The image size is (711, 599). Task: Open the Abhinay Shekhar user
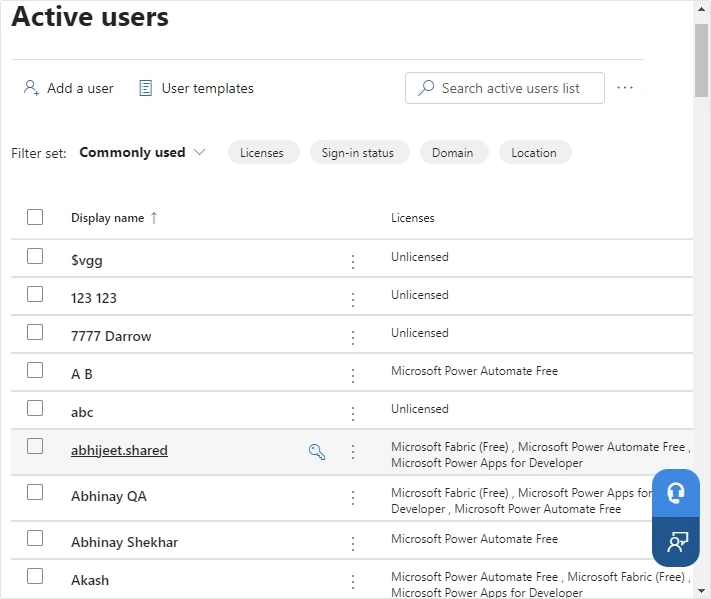click(x=124, y=542)
